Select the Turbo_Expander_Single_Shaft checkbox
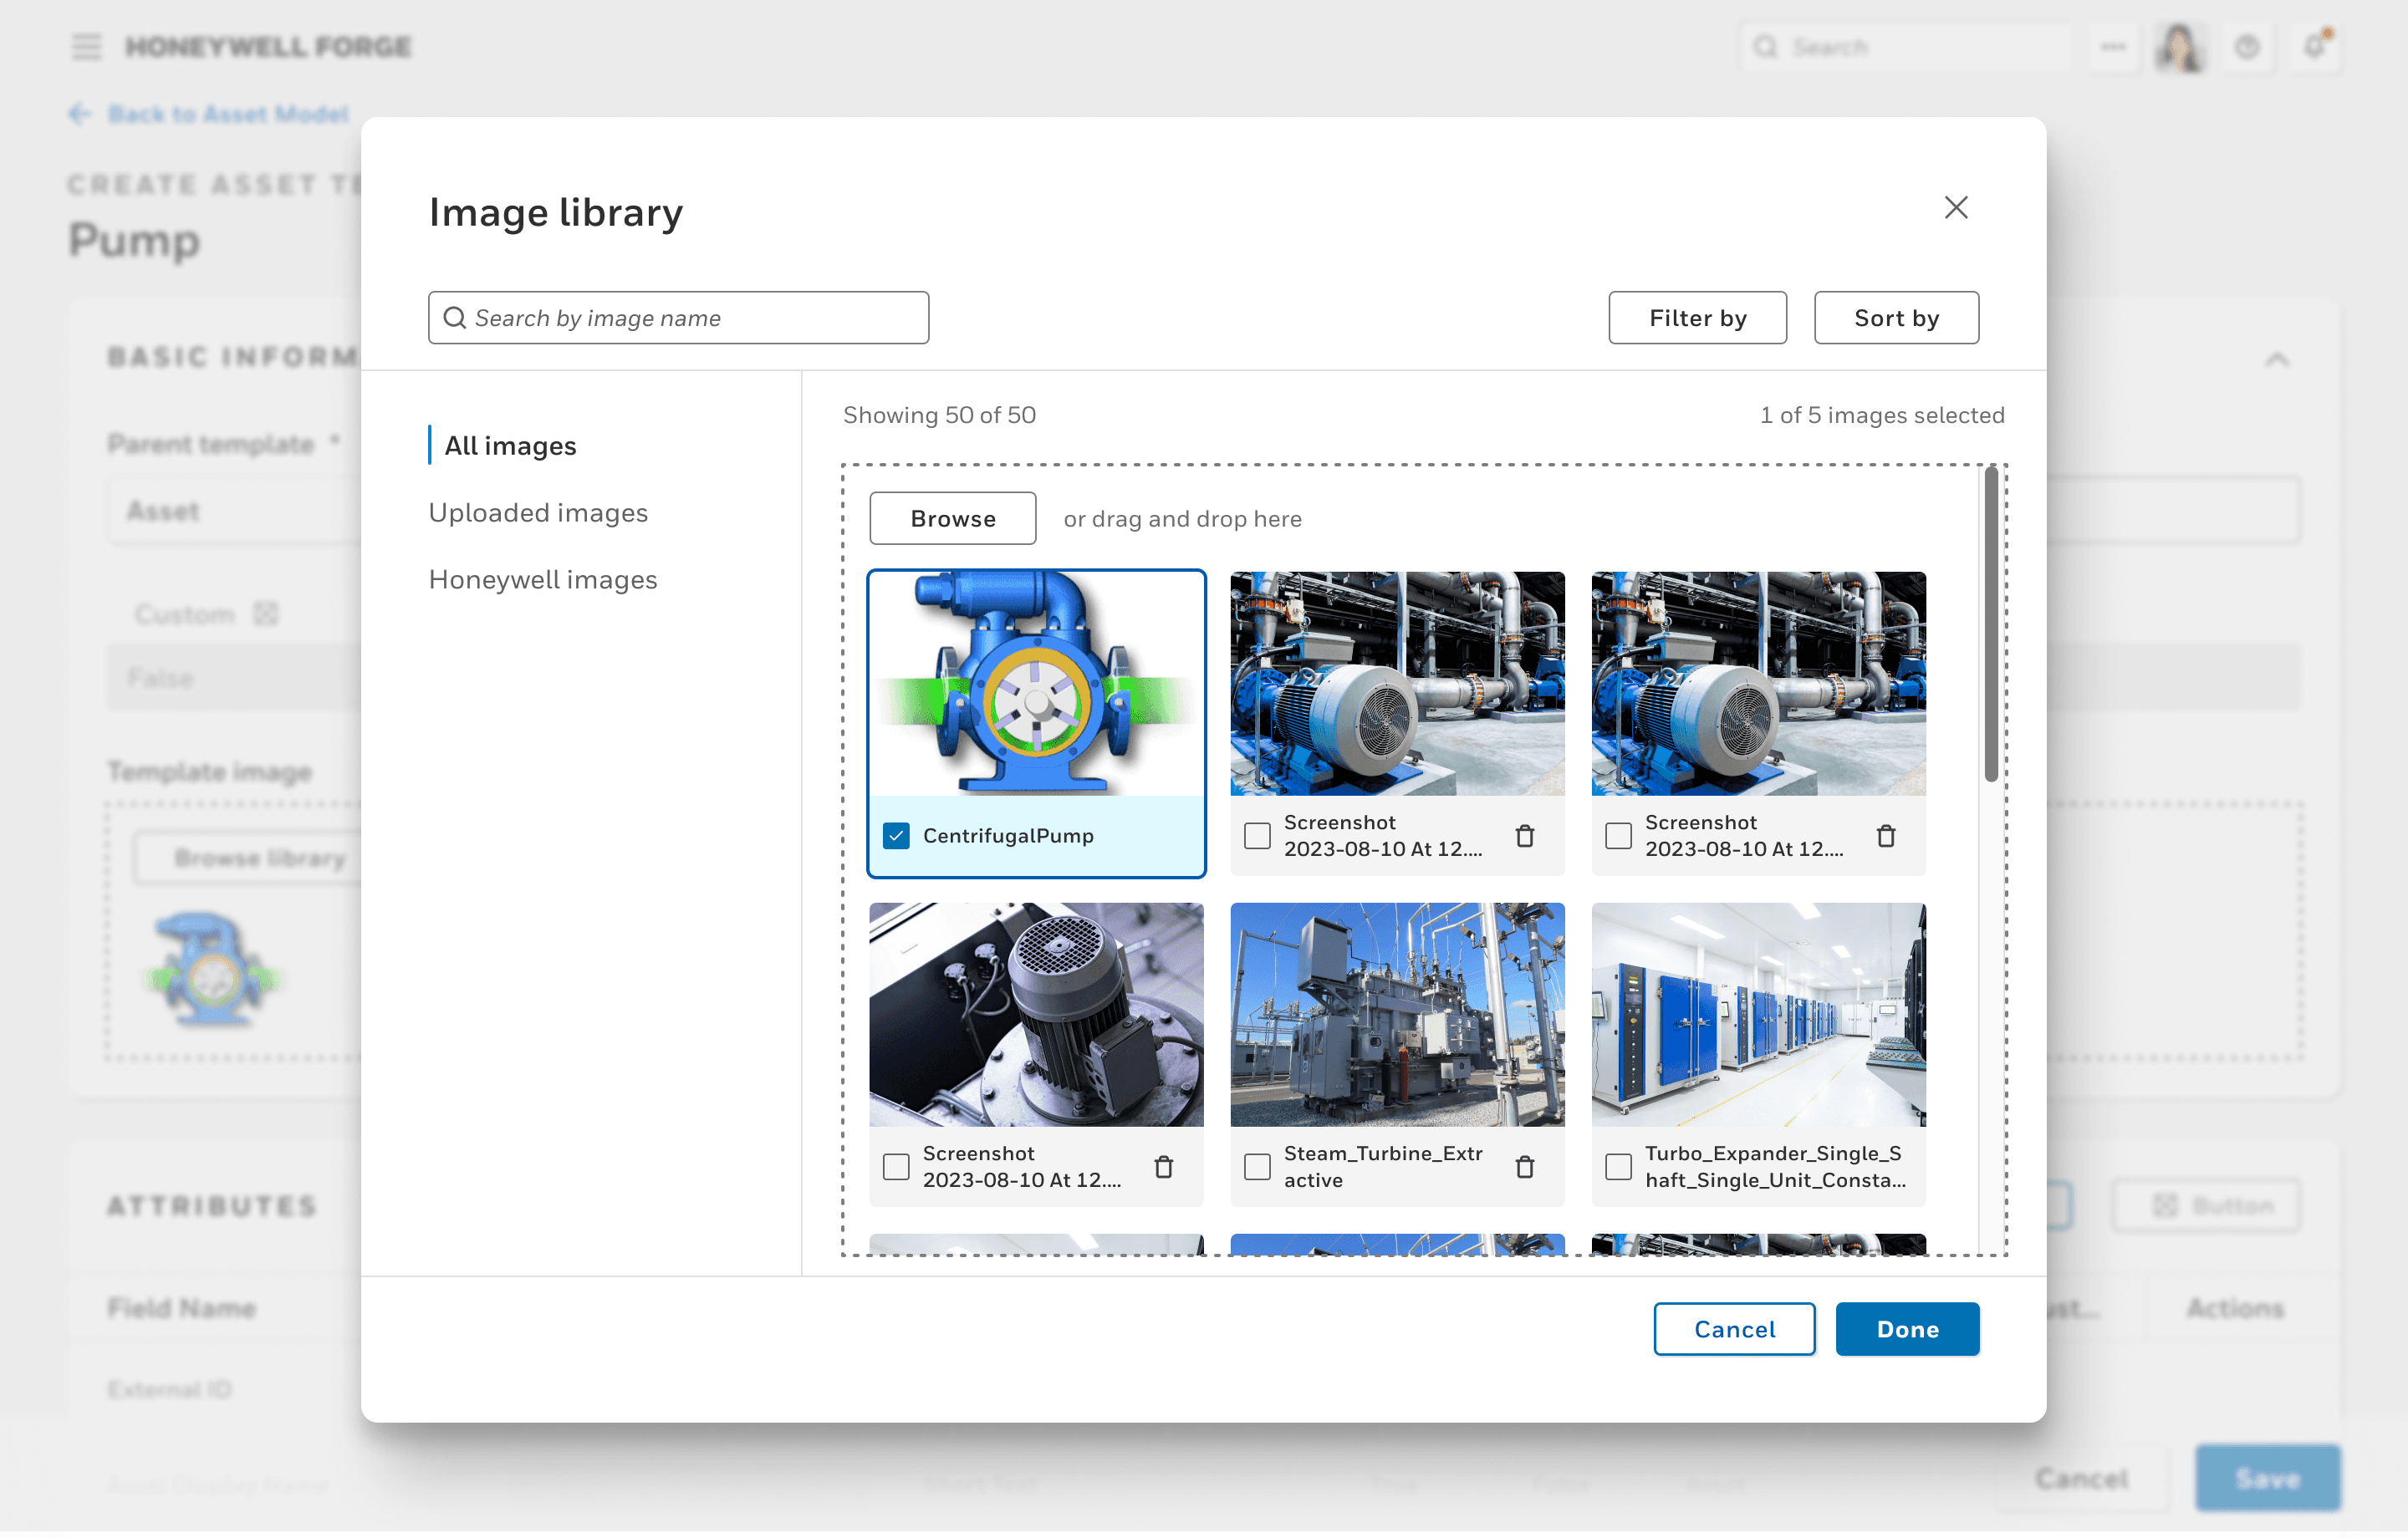The width and height of the screenshot is (2408, 1538). tap(1618, 1167)
